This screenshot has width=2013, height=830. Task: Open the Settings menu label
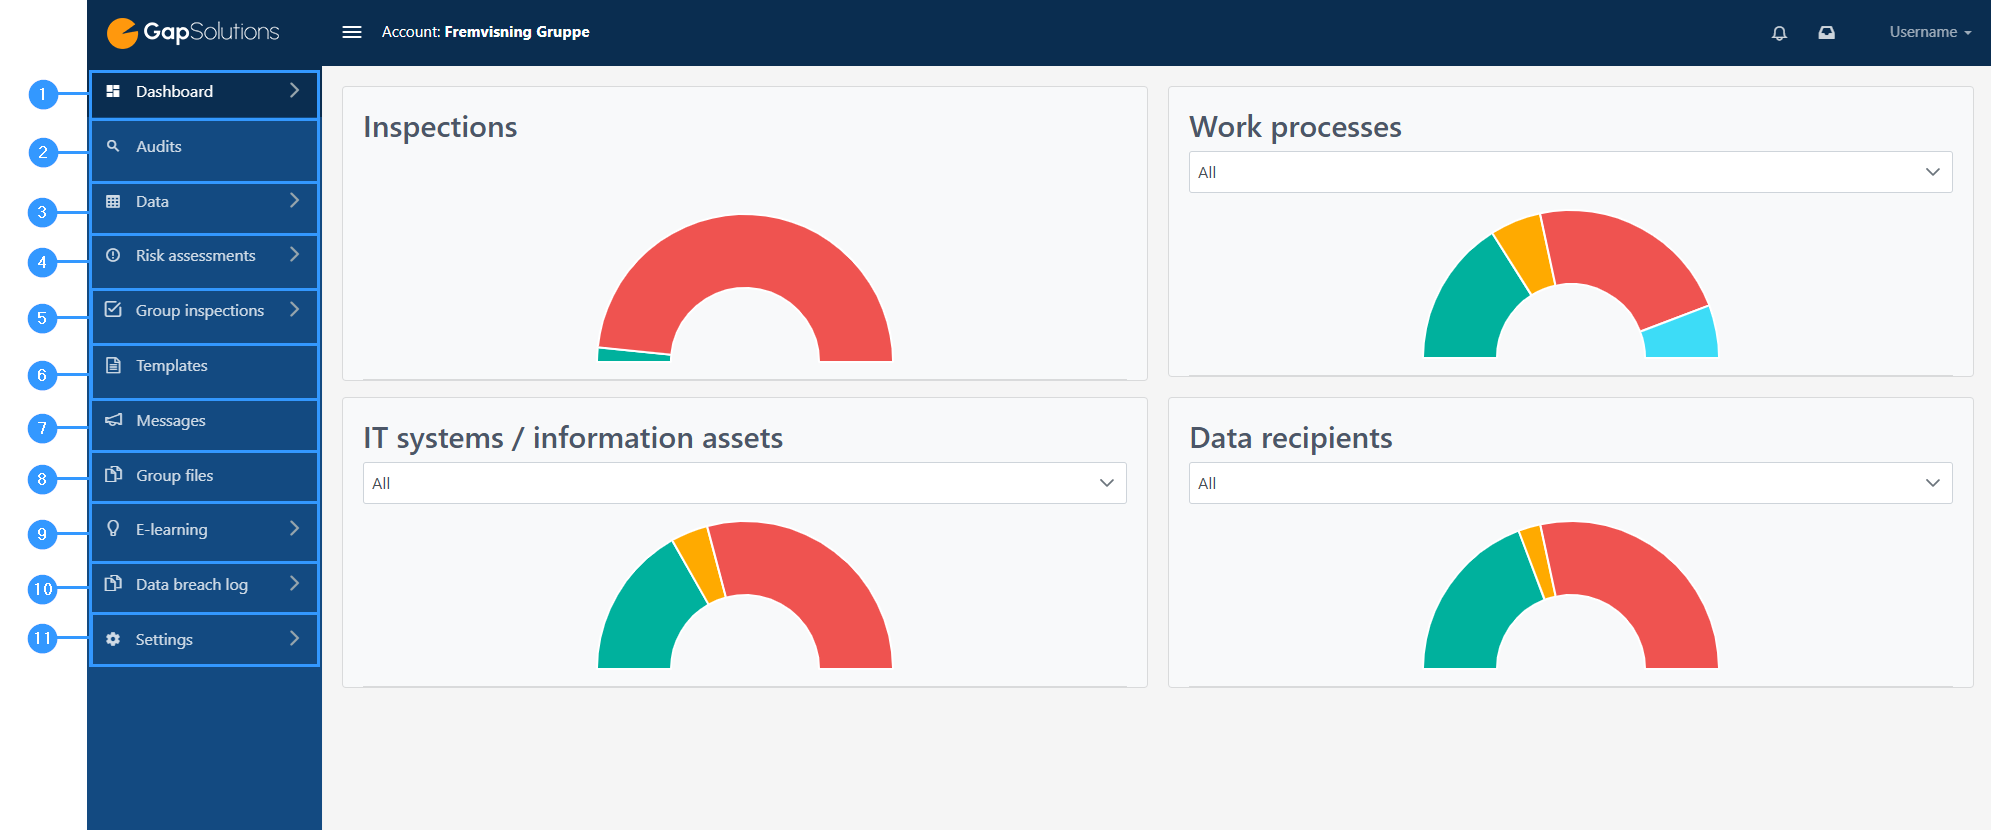[x=164, y=639]
